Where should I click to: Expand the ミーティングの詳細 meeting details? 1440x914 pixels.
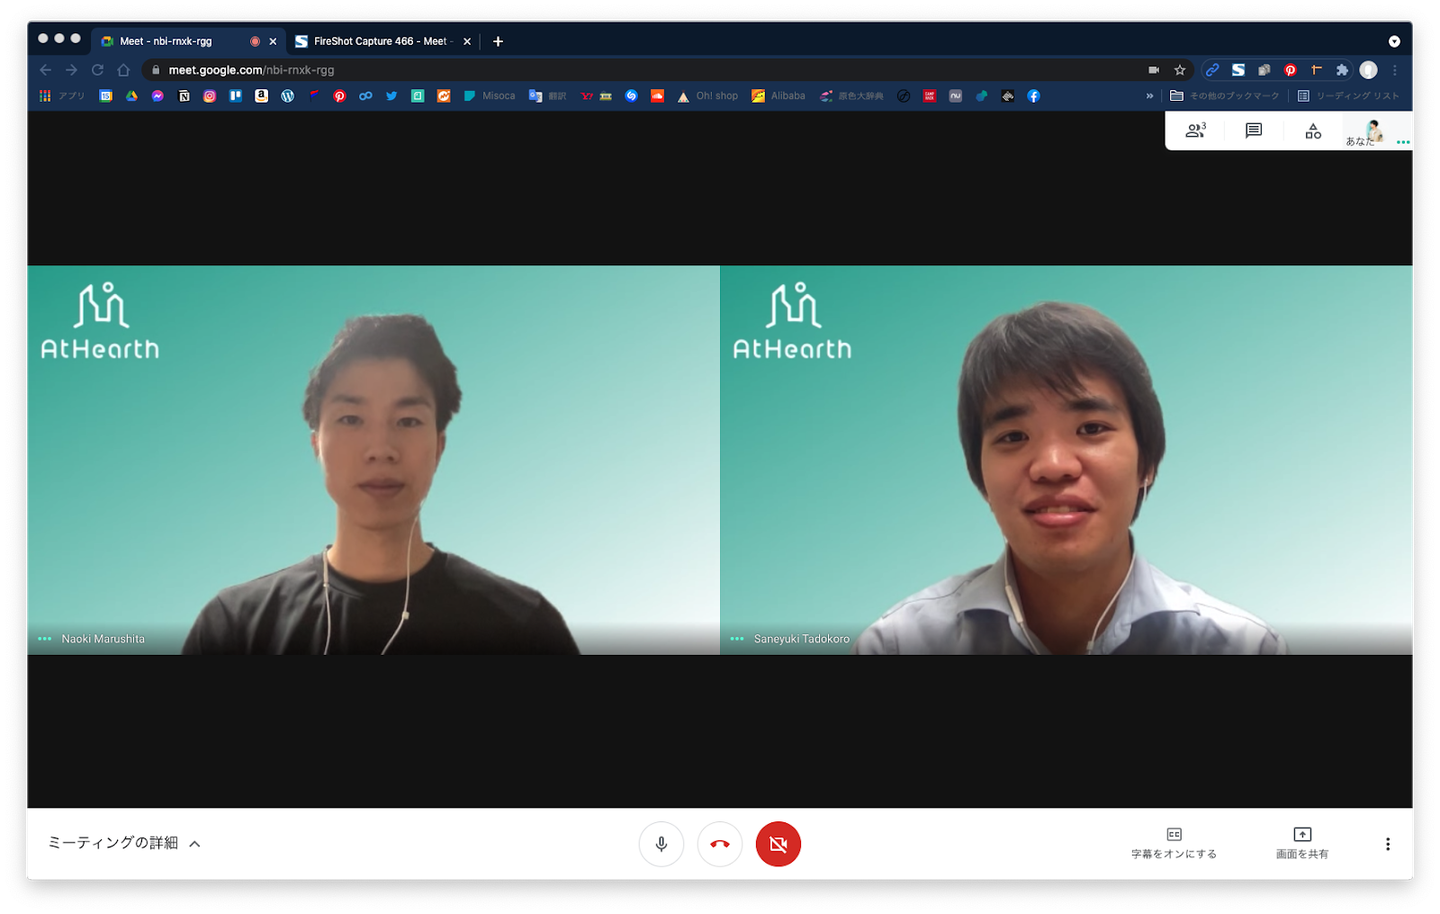124,843
